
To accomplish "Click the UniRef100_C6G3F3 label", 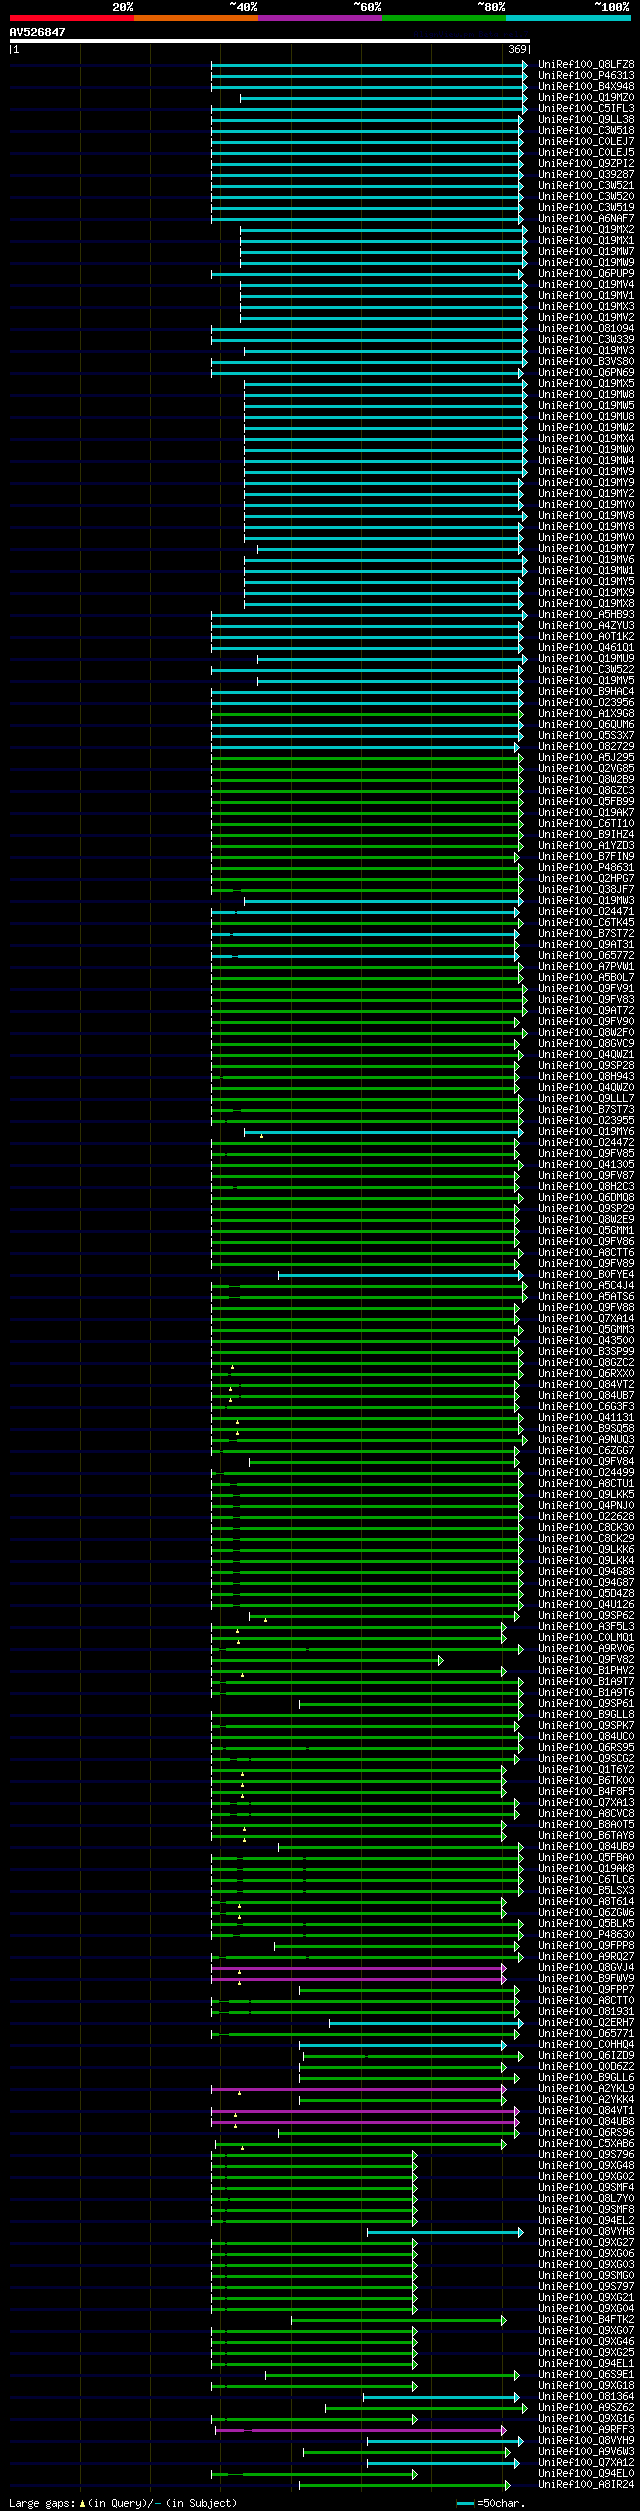I will click(x=586, y=1407).
